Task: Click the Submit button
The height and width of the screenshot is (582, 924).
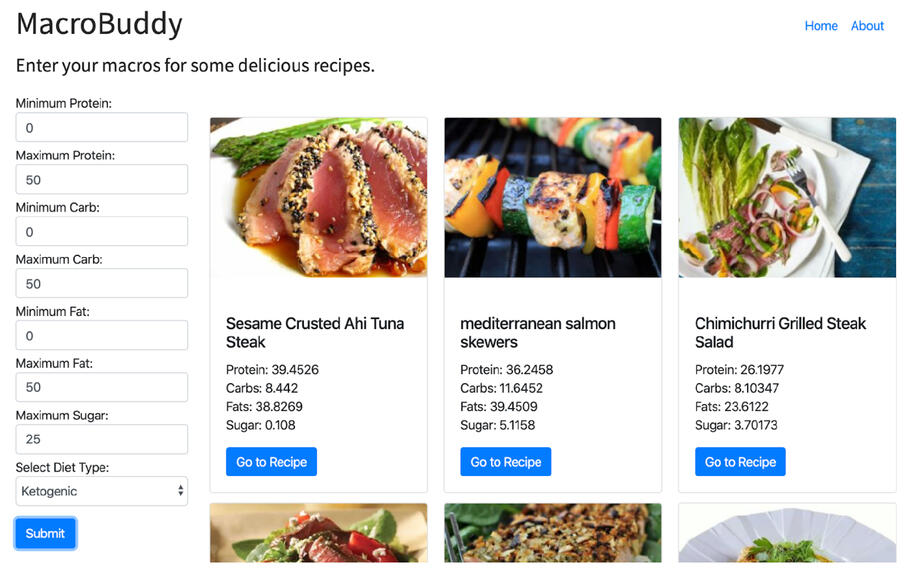Action: 45,533
